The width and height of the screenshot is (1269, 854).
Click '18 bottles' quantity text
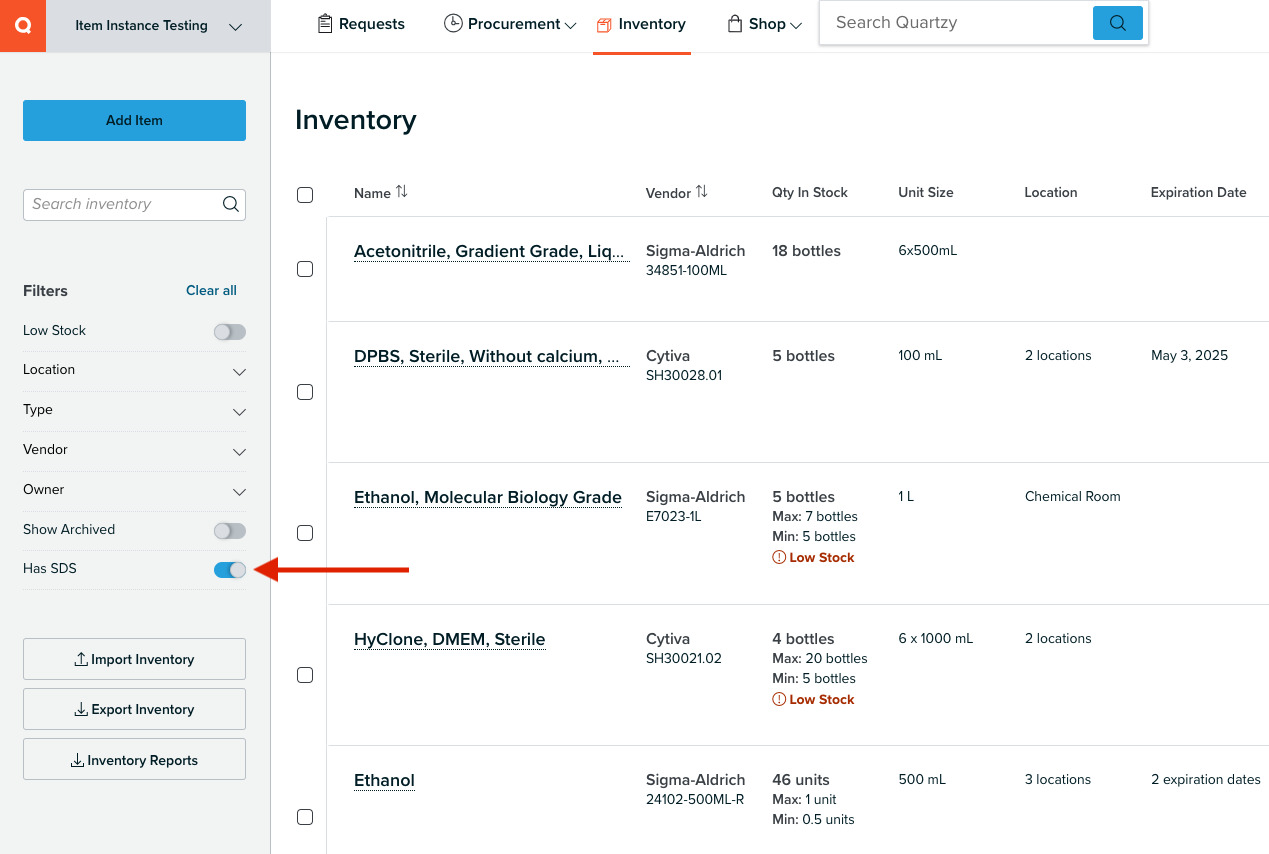click(x=806, y=251)
